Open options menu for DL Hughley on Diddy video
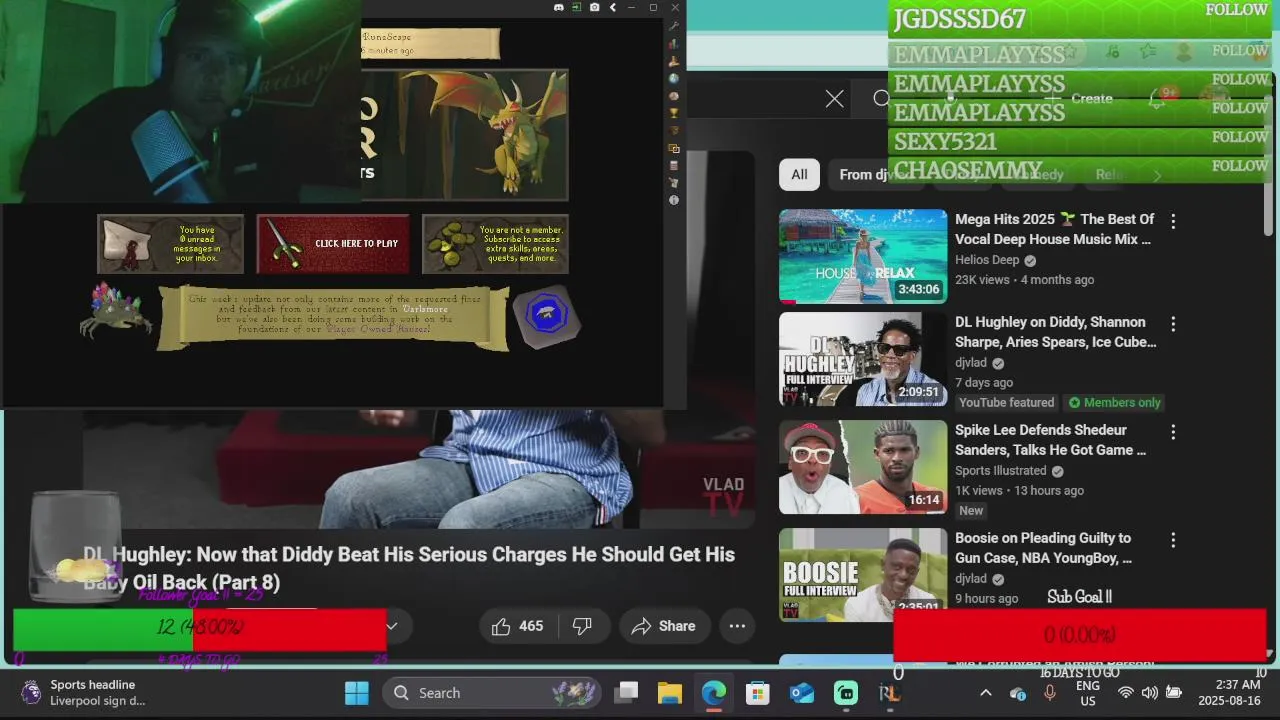This screenshot has width=1280, height=720. click(1173, 324)
